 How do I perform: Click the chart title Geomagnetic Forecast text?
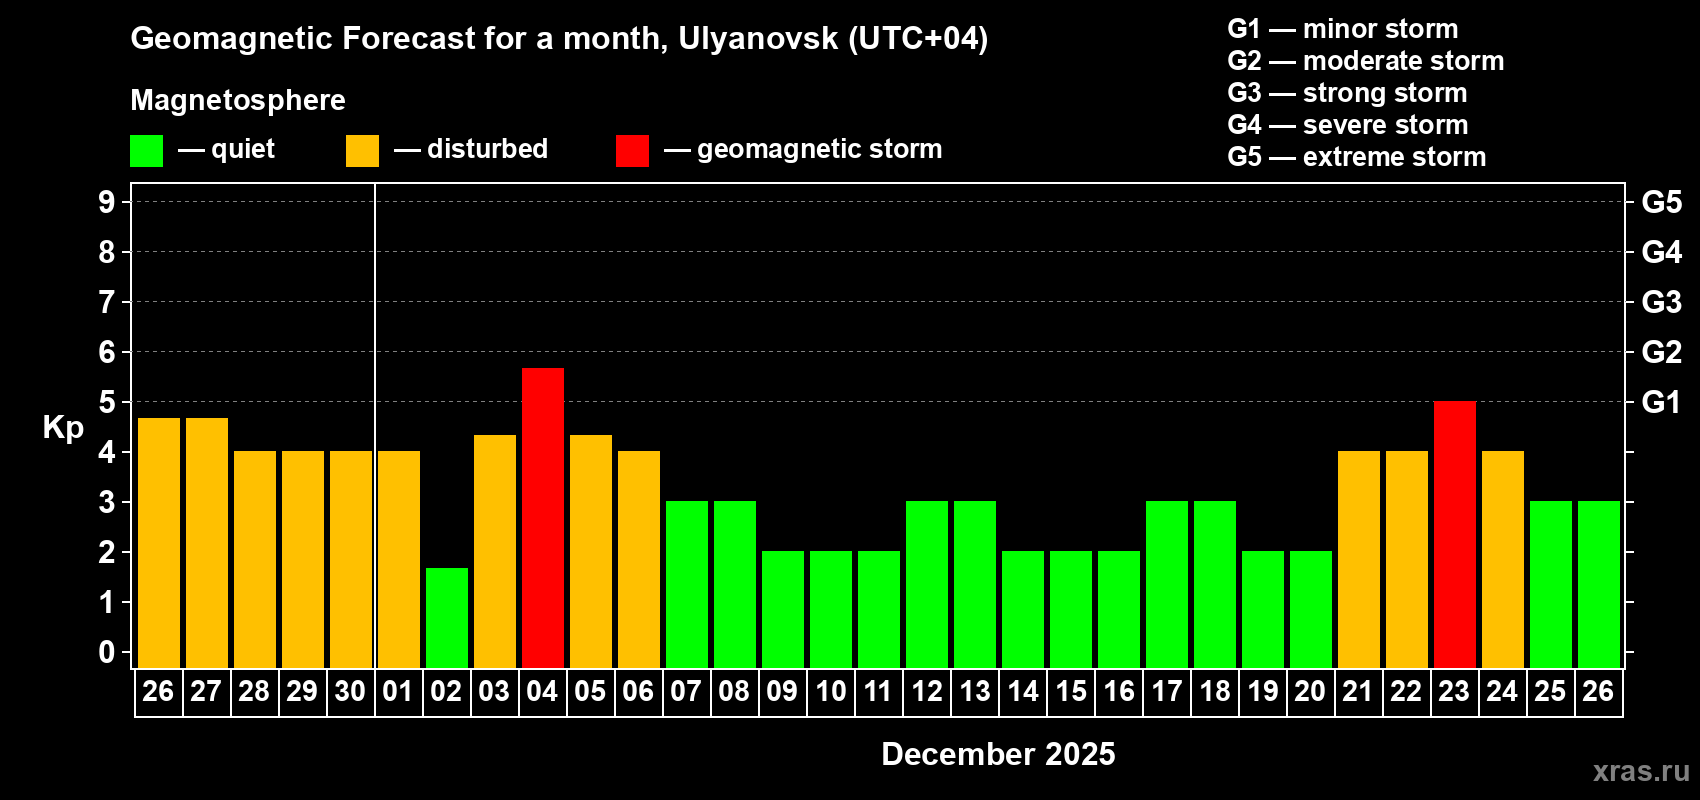559,39
